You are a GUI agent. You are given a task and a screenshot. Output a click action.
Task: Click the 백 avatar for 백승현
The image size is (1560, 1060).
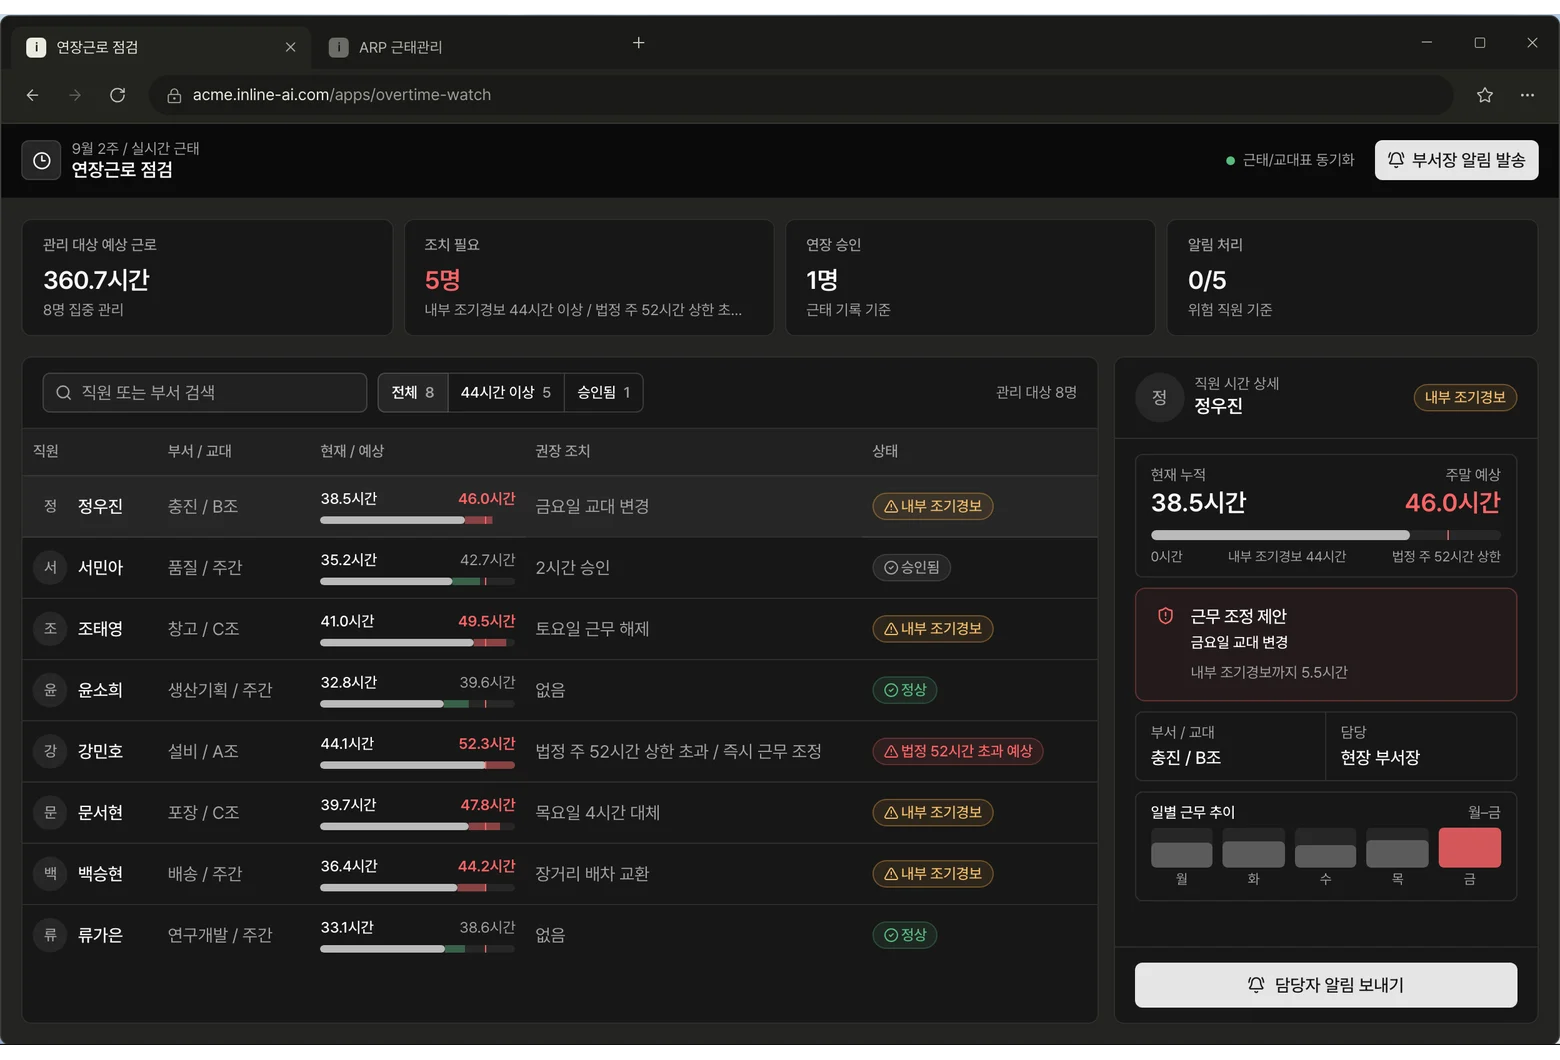point(50,874)
